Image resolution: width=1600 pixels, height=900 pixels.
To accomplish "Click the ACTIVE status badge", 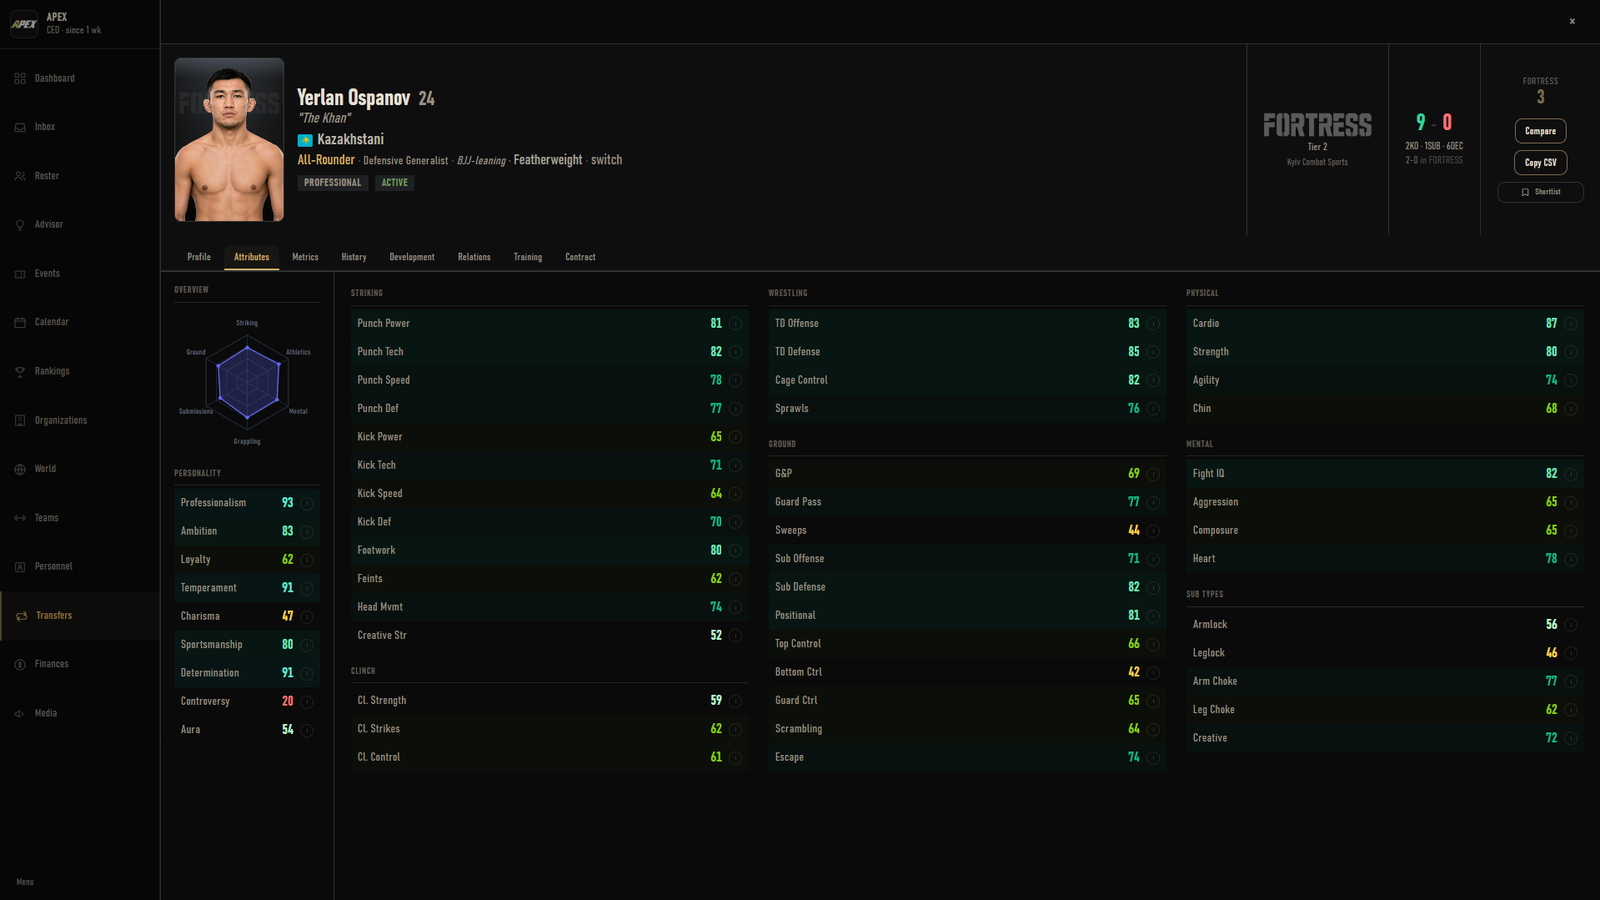I will click(x=395, y=183).
